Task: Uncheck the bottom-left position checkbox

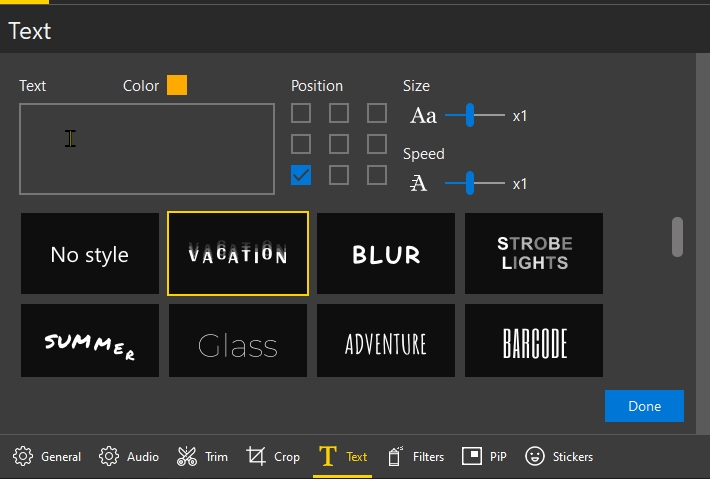Action: [301, 175]
